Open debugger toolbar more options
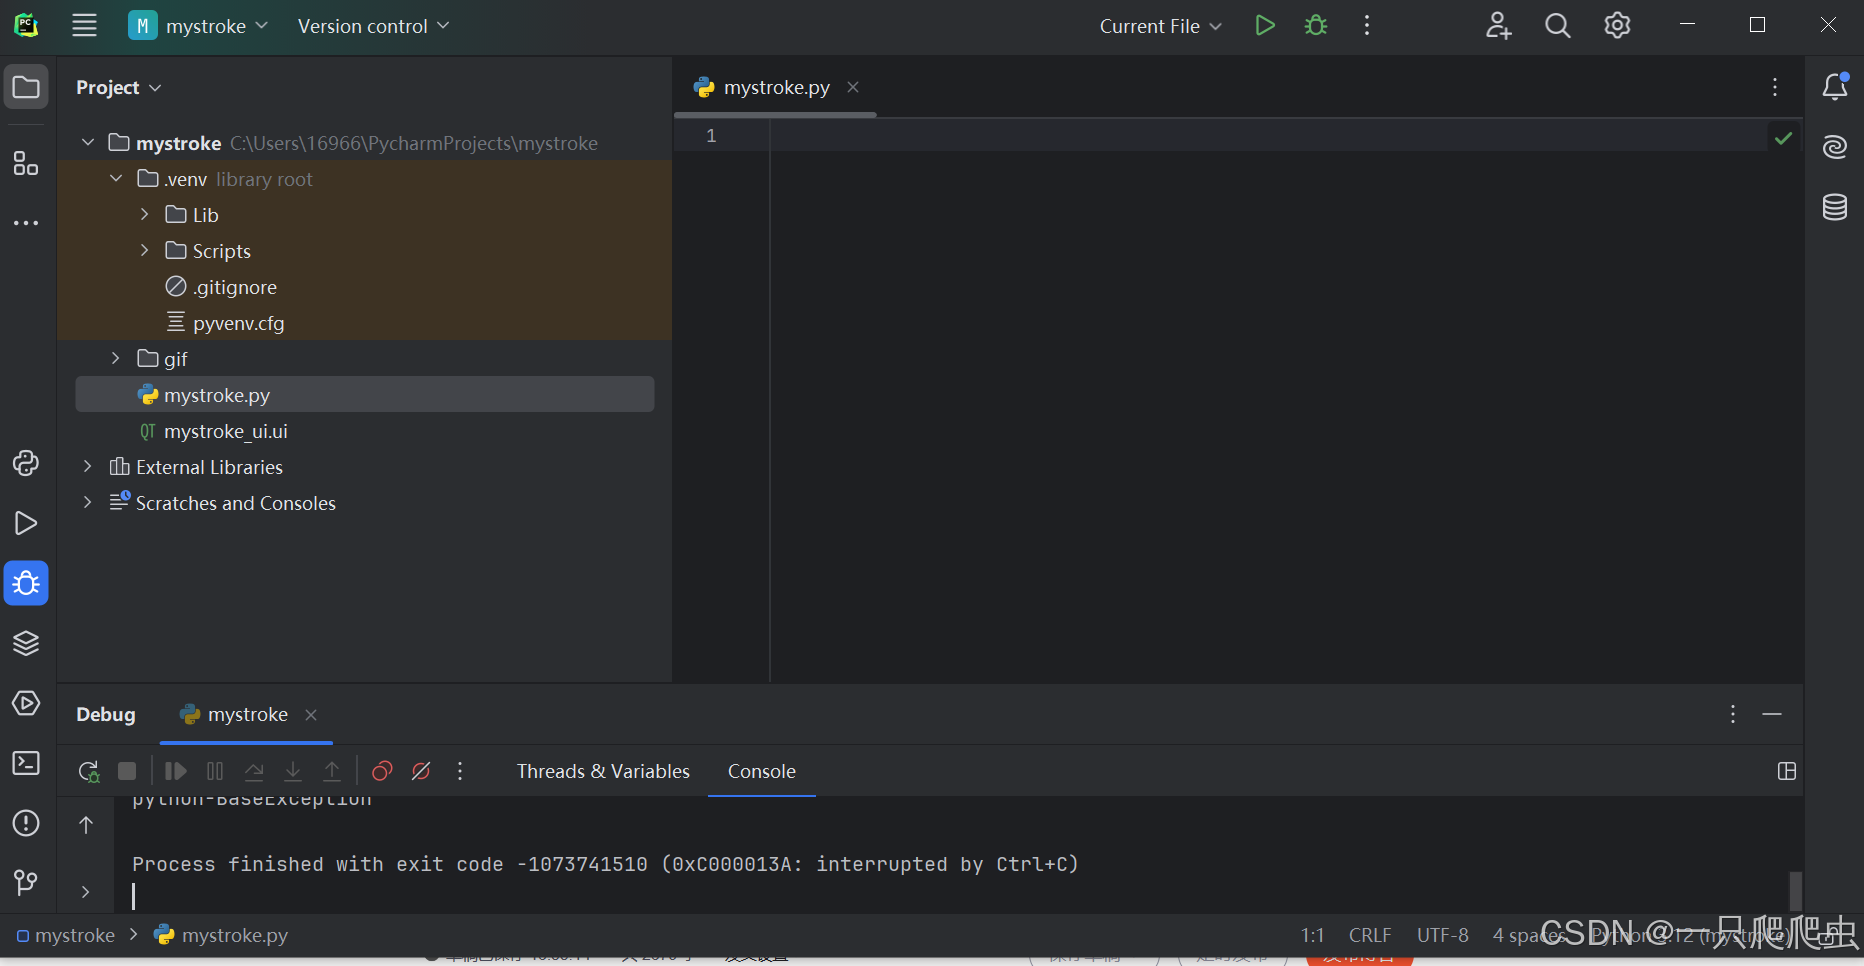1864x966 pixels. pos(460,771)
